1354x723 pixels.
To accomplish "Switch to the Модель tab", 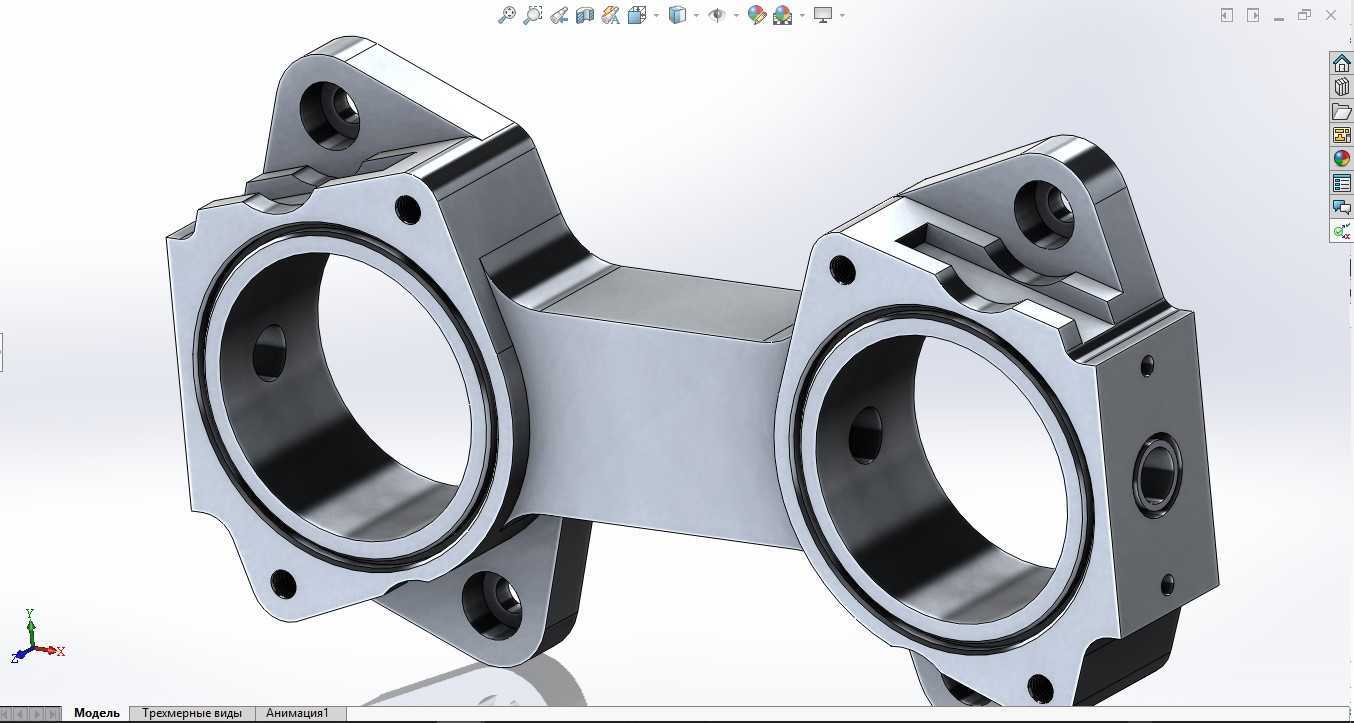I will [x=97, y=713].
